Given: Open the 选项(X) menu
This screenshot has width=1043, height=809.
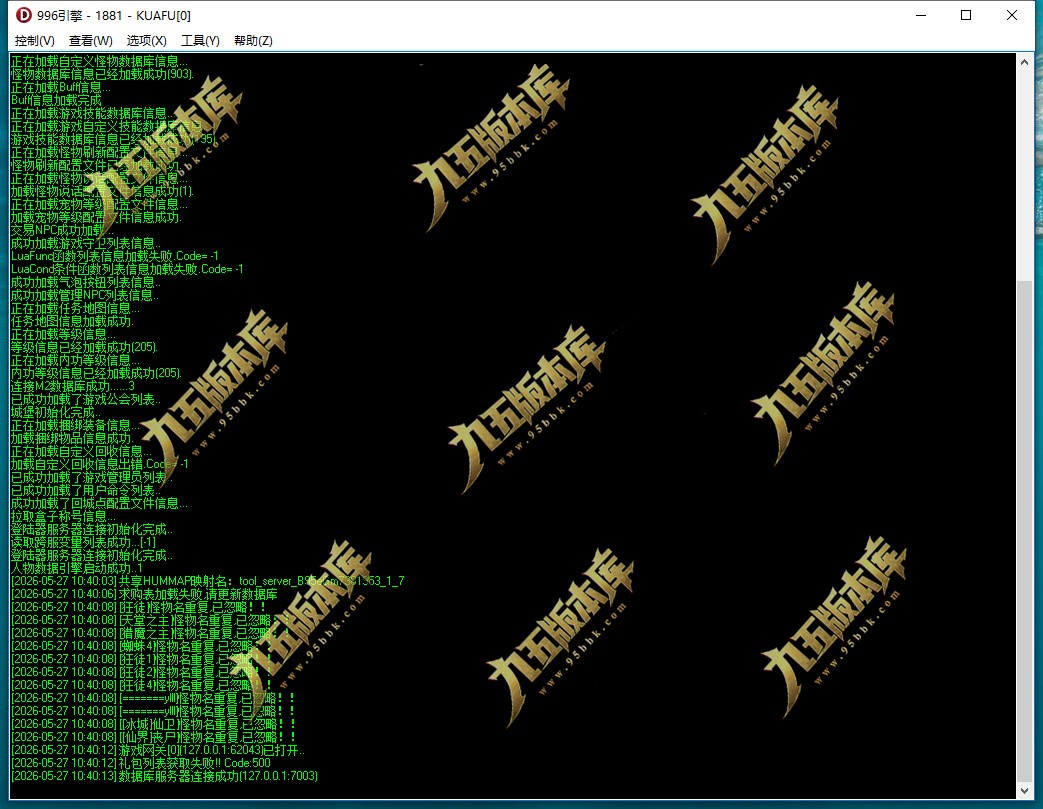Looking at the screenshot, I should click(x=146, y=41).
